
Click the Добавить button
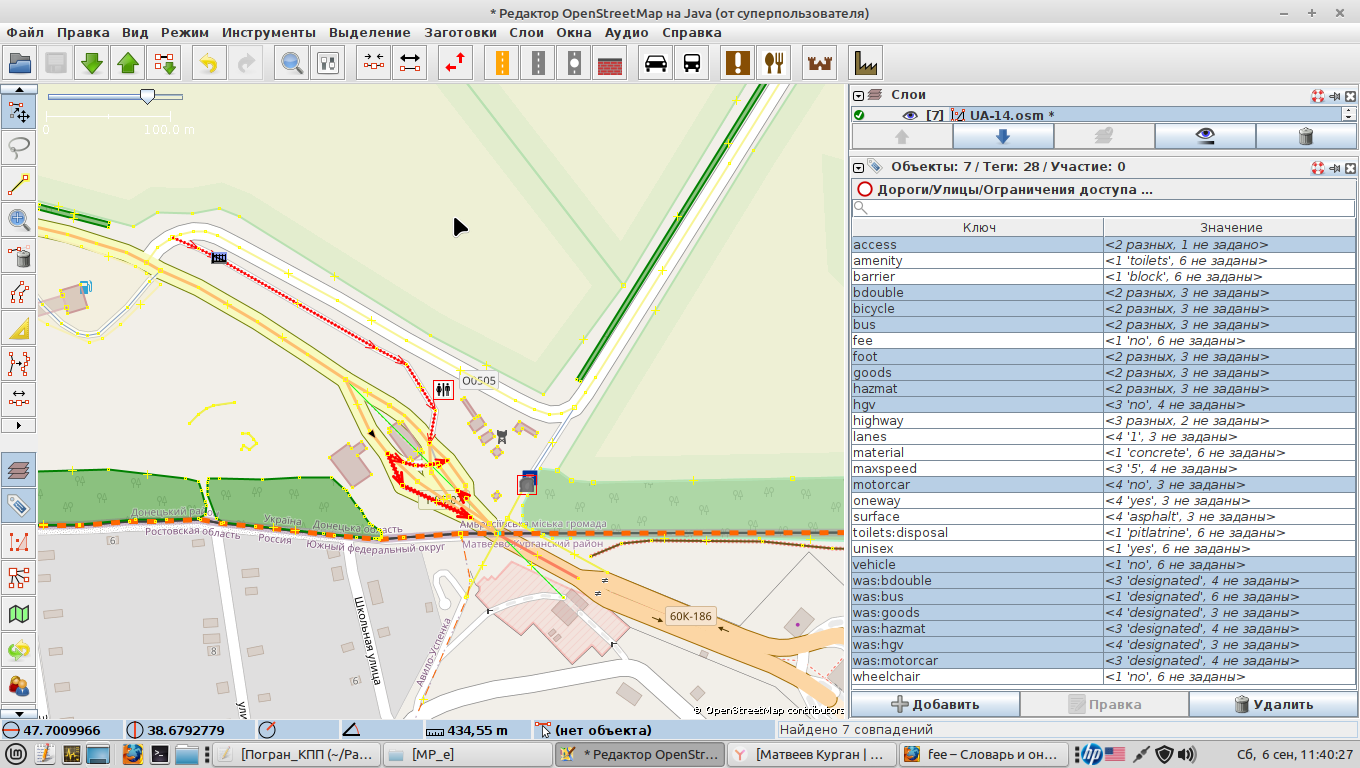935,704
